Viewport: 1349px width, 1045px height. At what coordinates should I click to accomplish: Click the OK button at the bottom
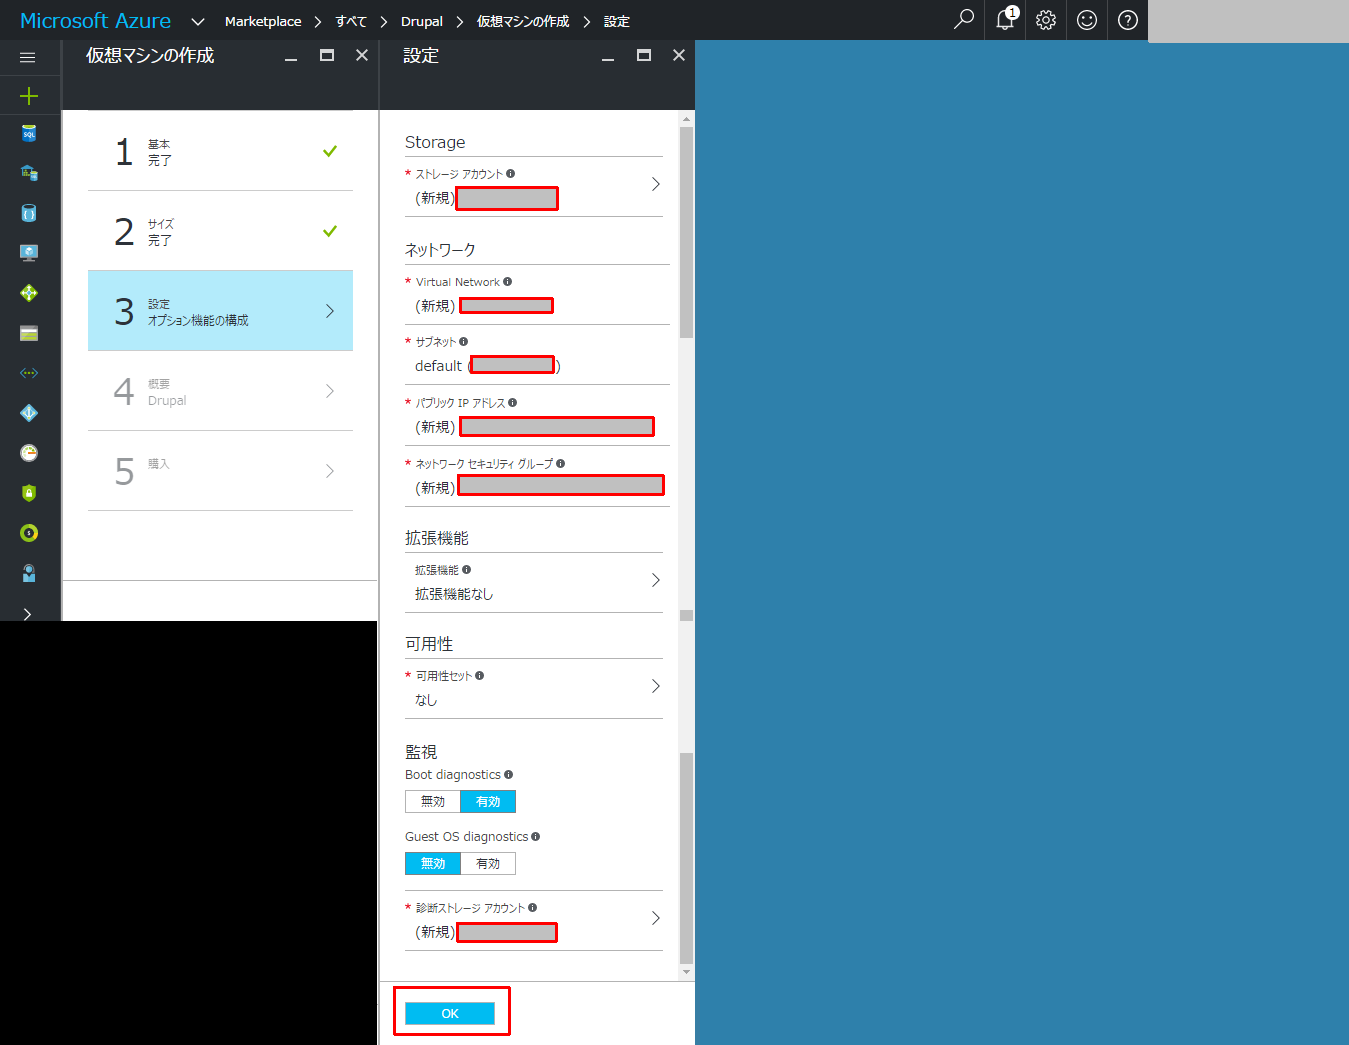pyautogui.click(x=450, y=1013)
